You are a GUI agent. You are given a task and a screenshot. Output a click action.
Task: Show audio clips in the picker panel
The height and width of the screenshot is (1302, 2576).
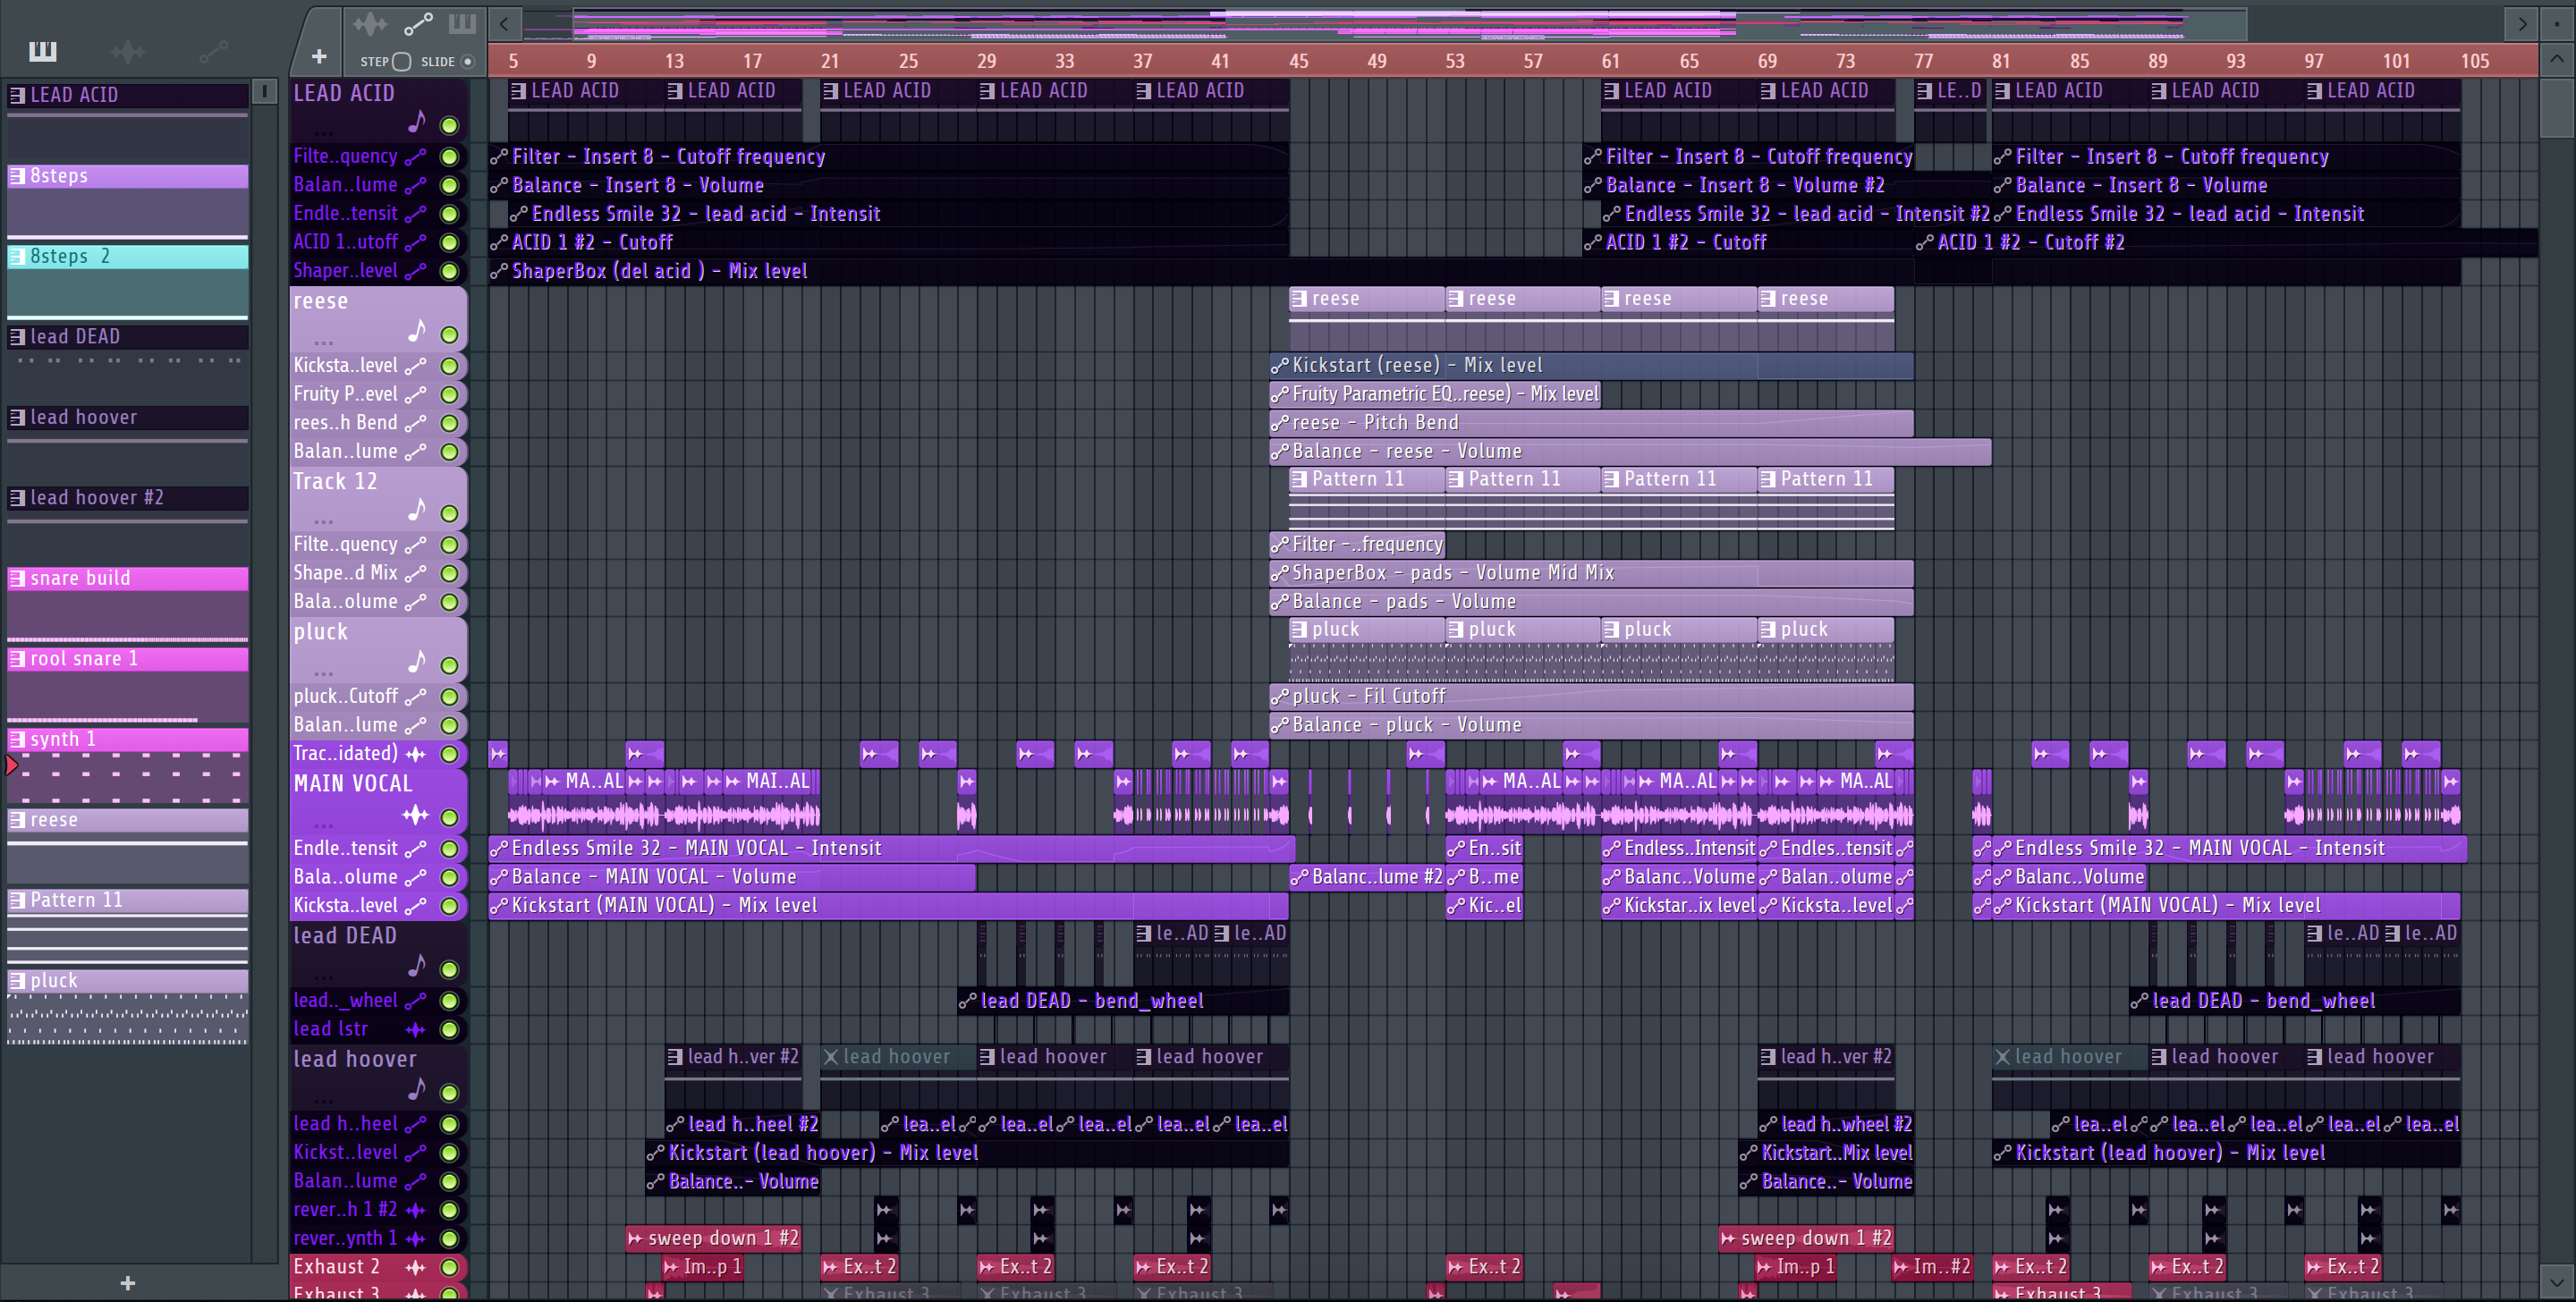tap(128, 51)
